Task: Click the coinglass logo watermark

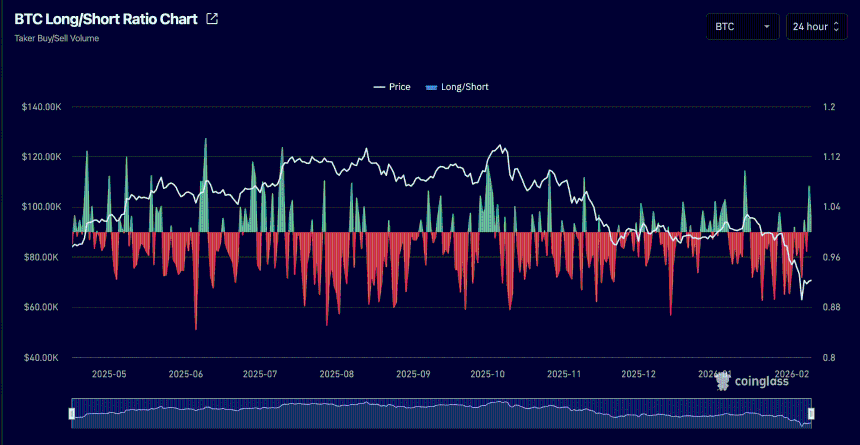Action: click(x=756, y=381)
